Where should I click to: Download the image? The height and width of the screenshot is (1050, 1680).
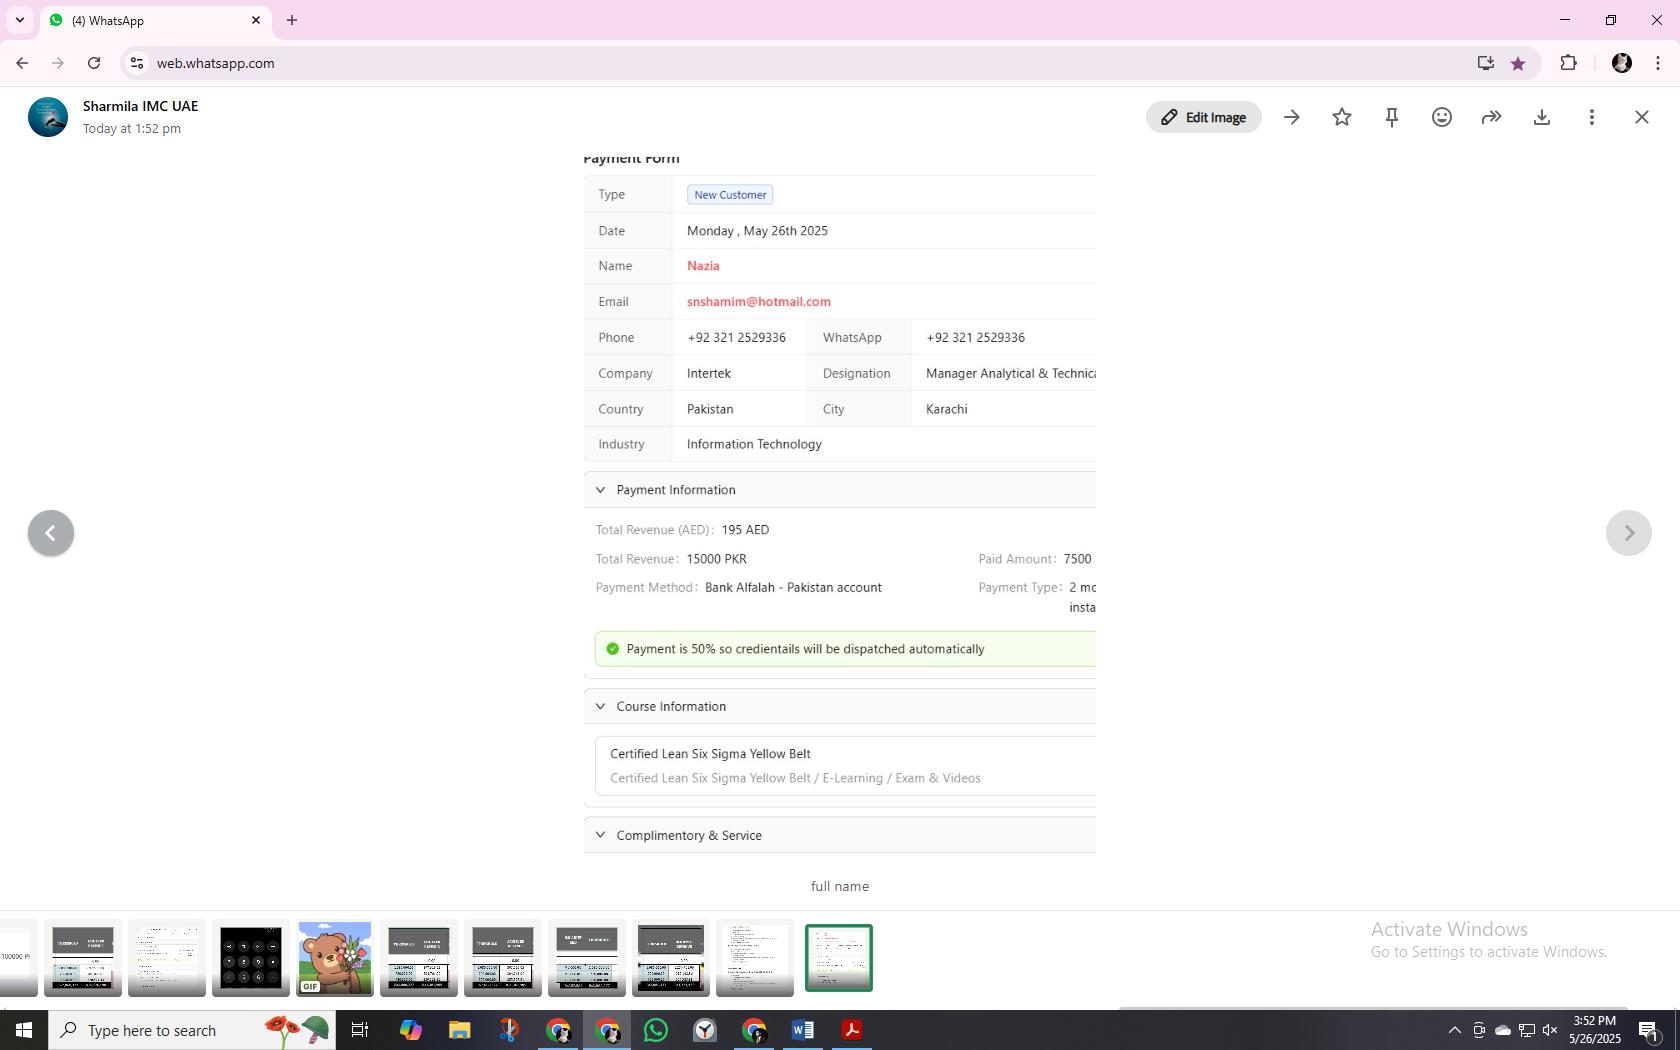pos(1542,117)
